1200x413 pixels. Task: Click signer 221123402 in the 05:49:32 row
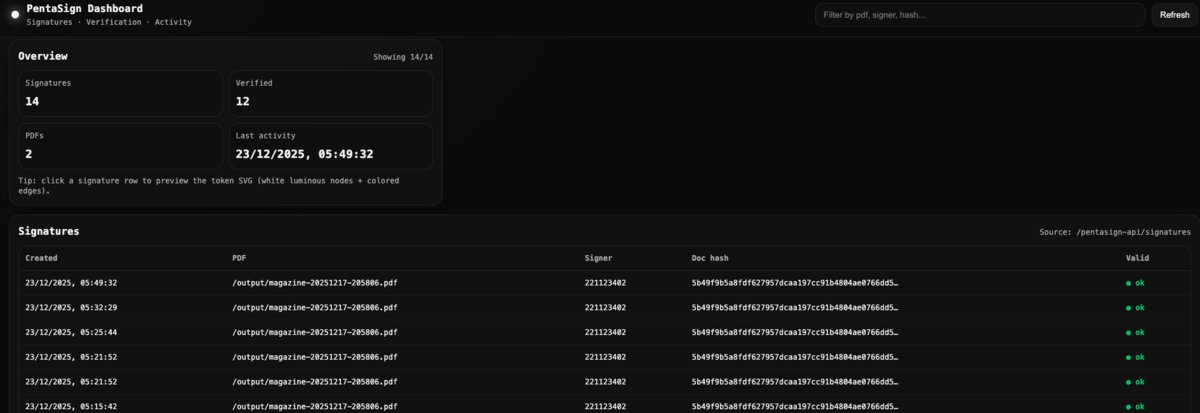tap(605, 283)
